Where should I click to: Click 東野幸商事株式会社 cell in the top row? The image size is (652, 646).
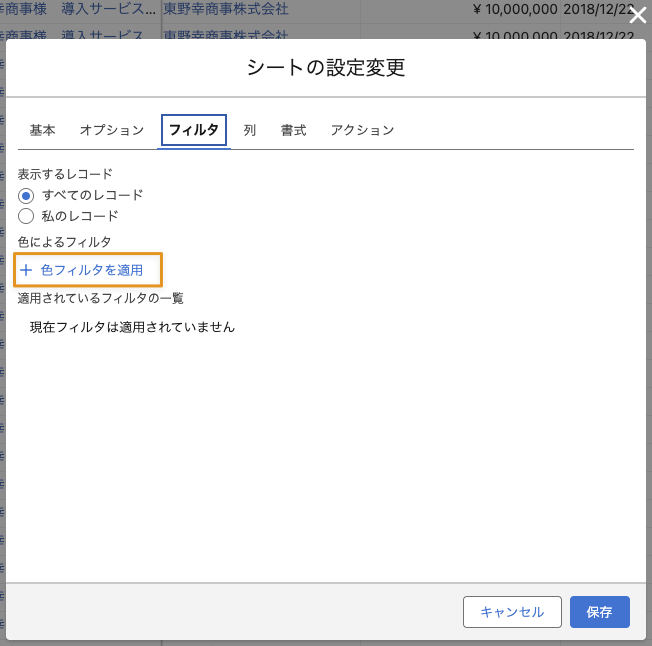tap(225, 11)
